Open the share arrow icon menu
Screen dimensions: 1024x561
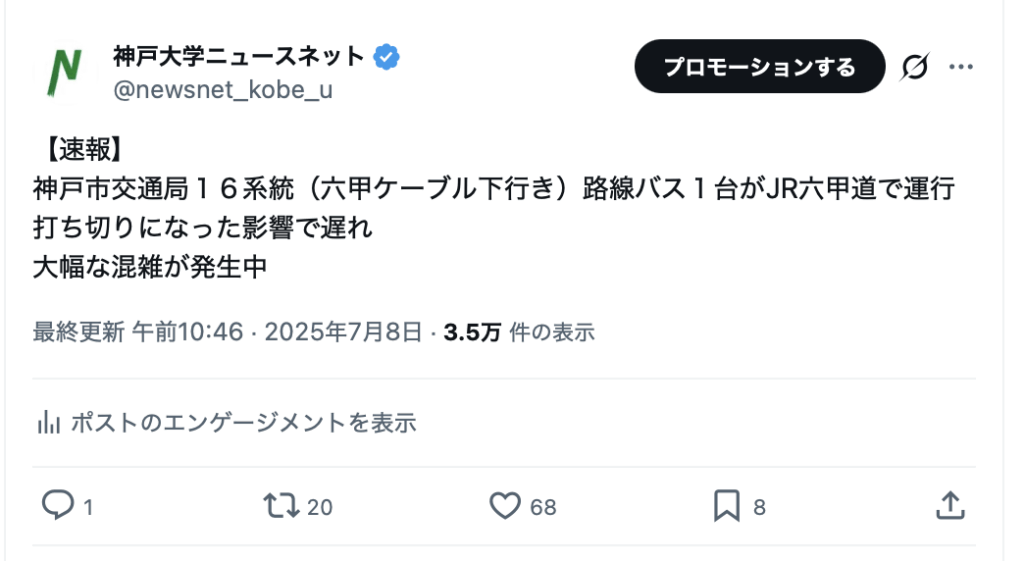point(949,506)
